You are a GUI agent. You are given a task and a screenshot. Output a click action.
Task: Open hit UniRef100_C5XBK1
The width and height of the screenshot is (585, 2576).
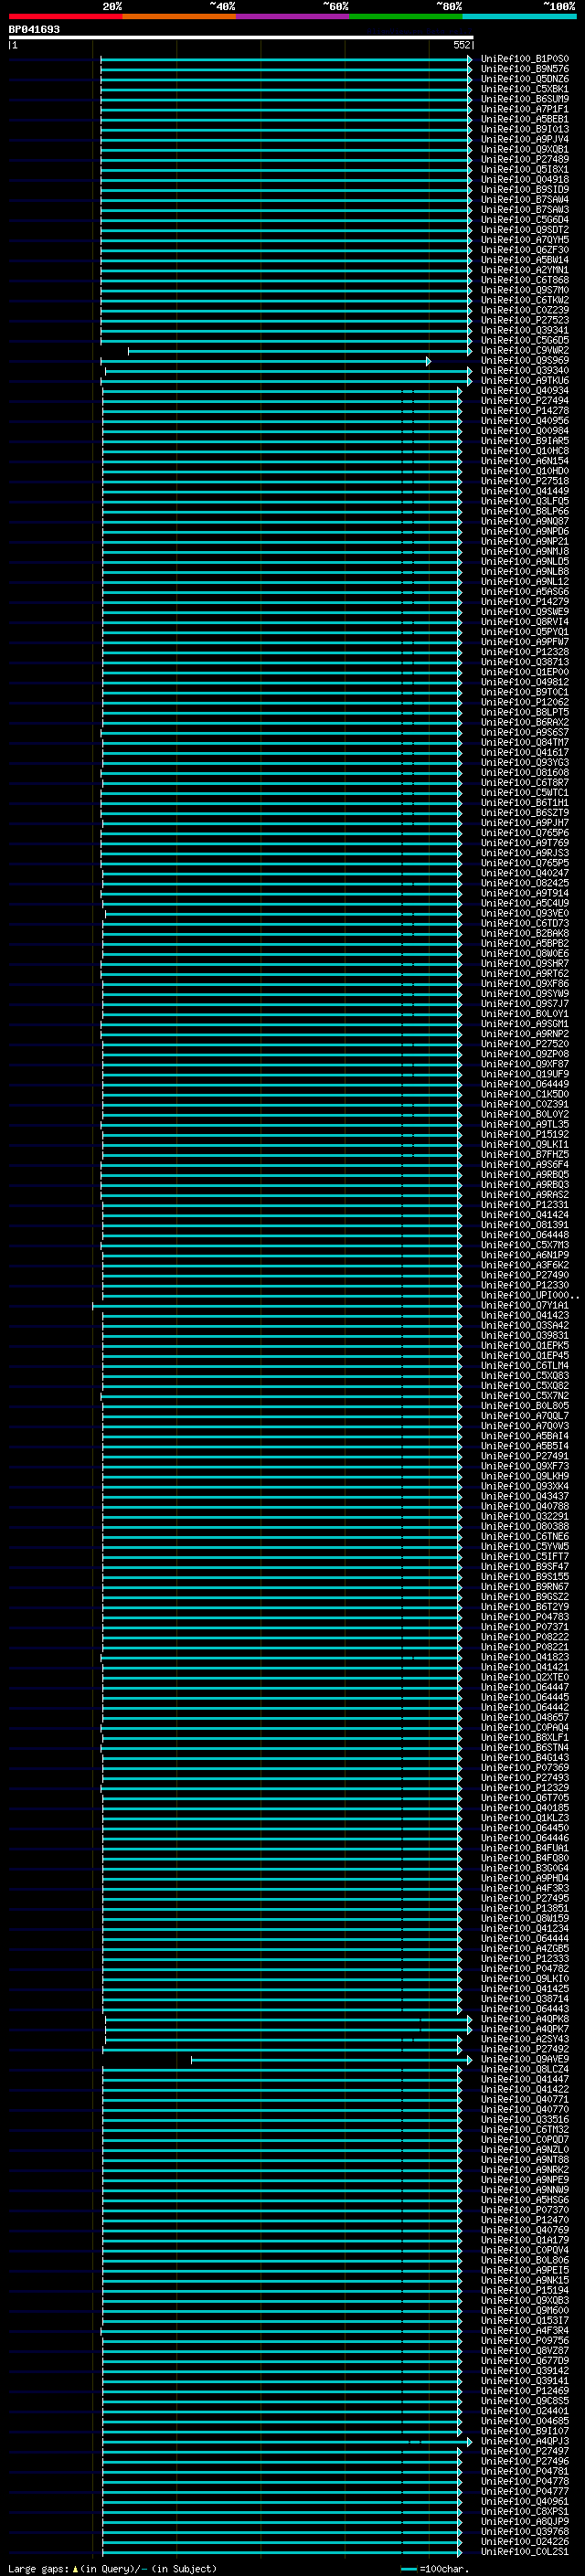click(525, 89)
